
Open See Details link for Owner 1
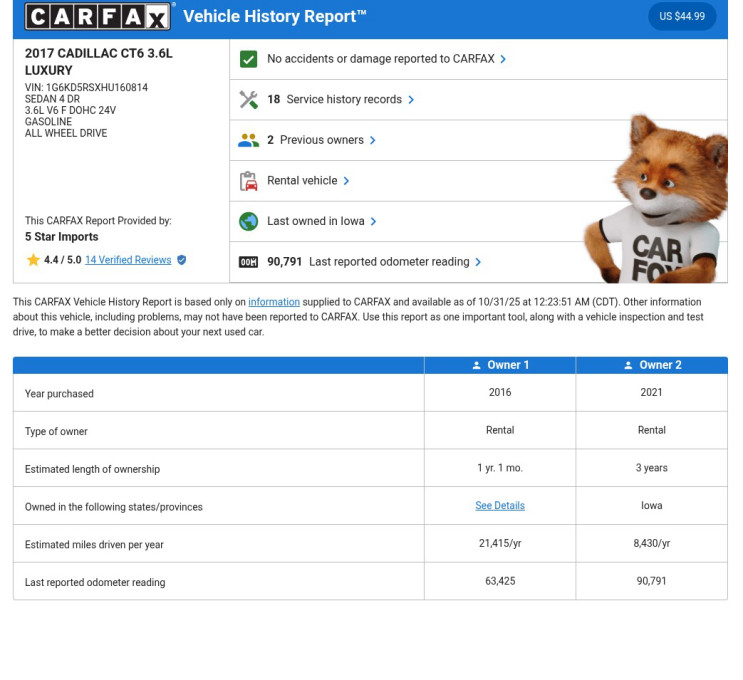(500, 506)
